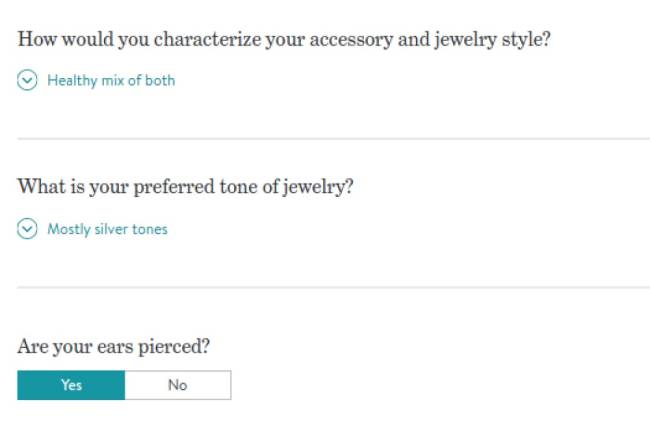Viewport: 650px width, 441px height.
Task: Click the 'Healthy mix of both' text
Action: click(110, 81)
